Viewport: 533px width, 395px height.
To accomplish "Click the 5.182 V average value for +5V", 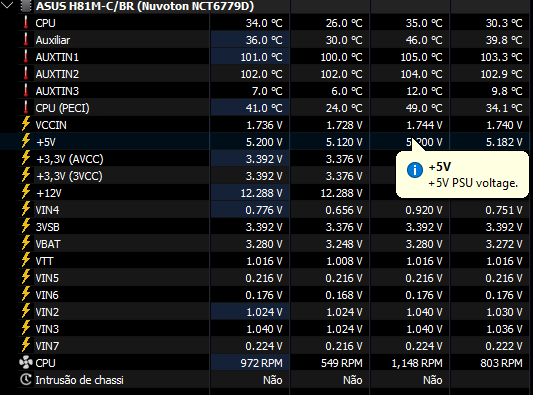I will (x=504, y=142).
